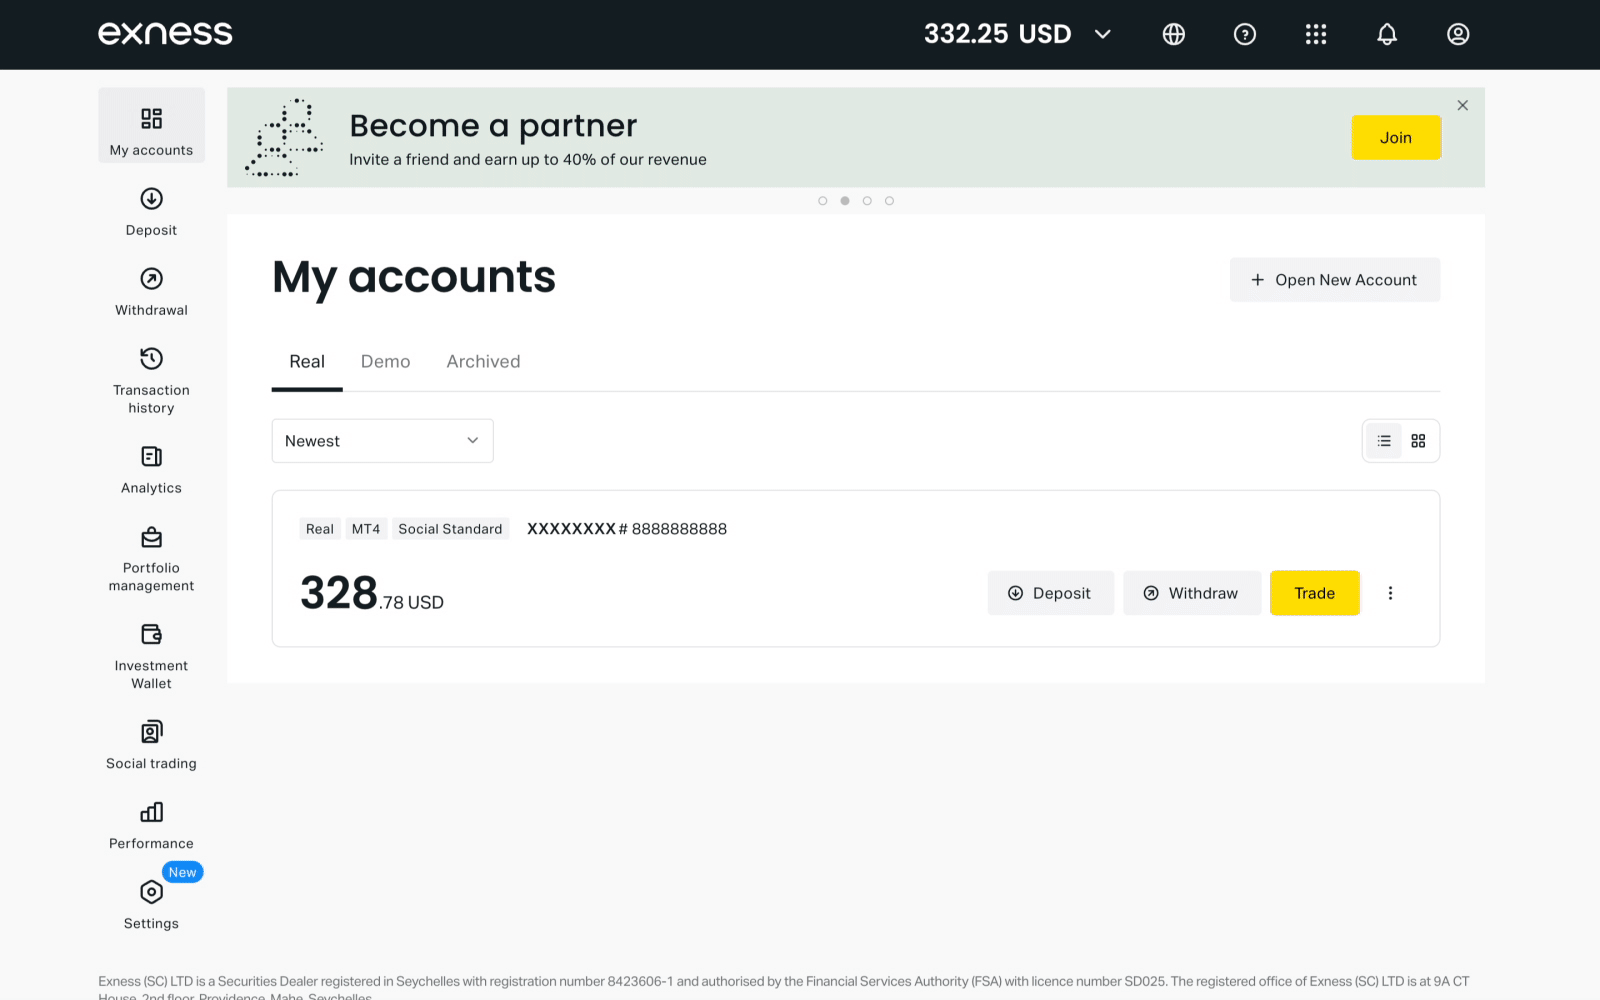Dismiss the Become a partner banner

tap(1463, 105)
